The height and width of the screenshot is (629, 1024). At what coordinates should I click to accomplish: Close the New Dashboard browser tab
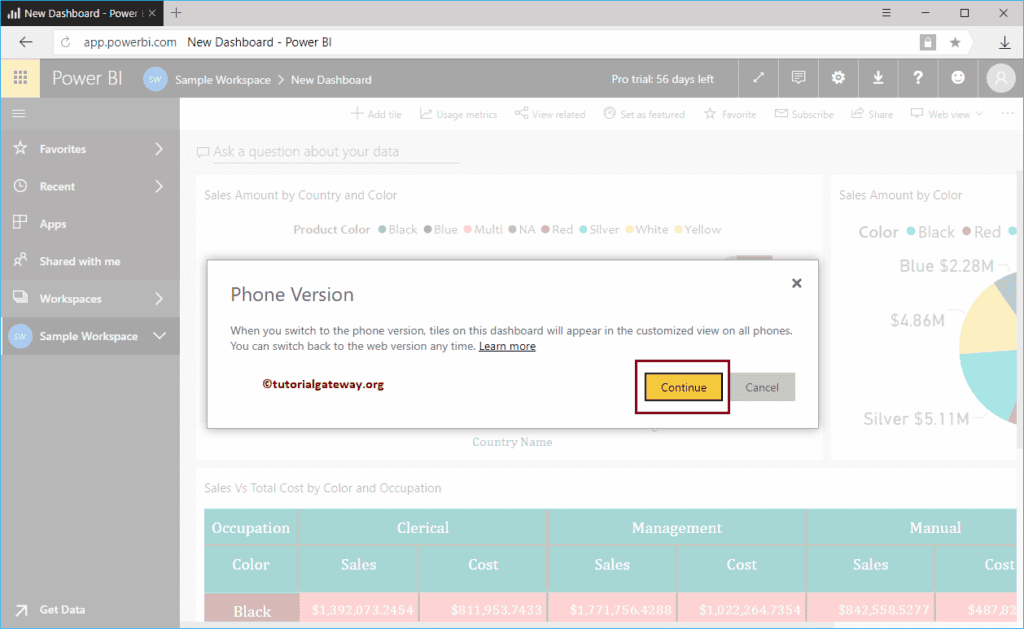tap(152, 13)
